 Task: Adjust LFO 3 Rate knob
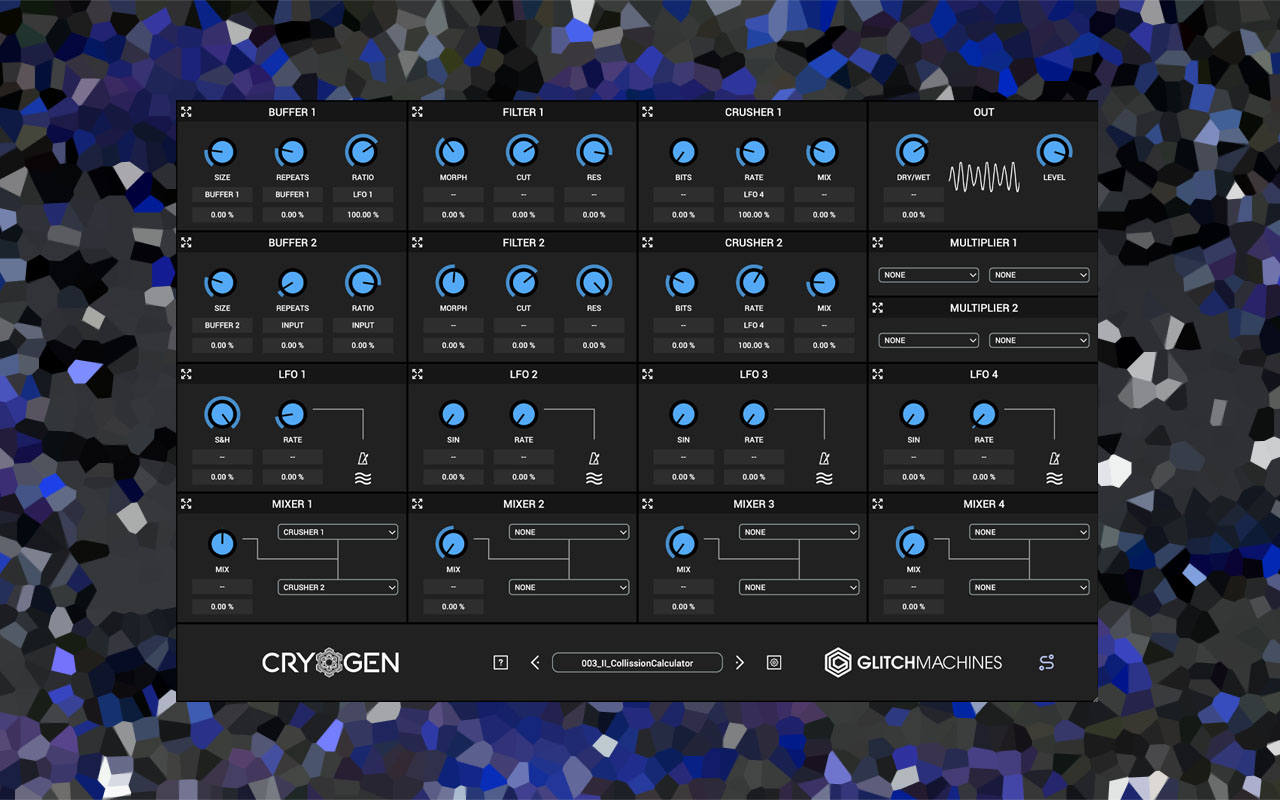pyautogui.click(x=754, y=413)
